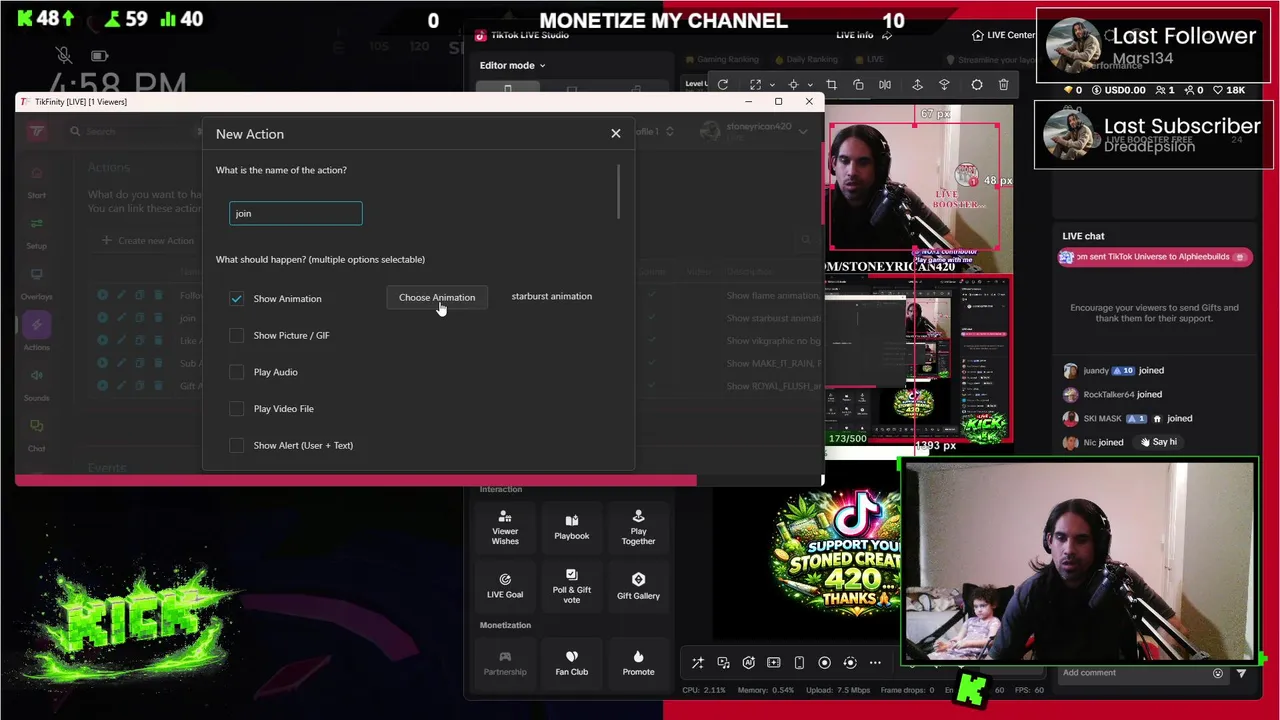Check the Play Audio box
The height and width of the screenshot is (720, 1280).
tap(236, 372)
